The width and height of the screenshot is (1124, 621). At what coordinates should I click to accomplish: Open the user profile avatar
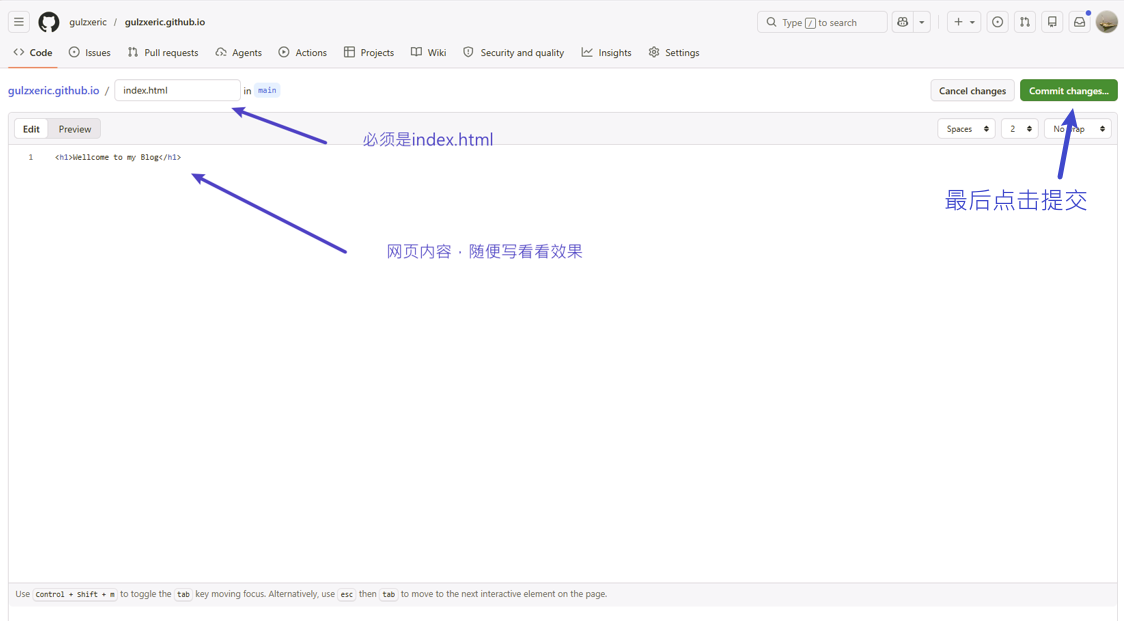pos(1107,22)
